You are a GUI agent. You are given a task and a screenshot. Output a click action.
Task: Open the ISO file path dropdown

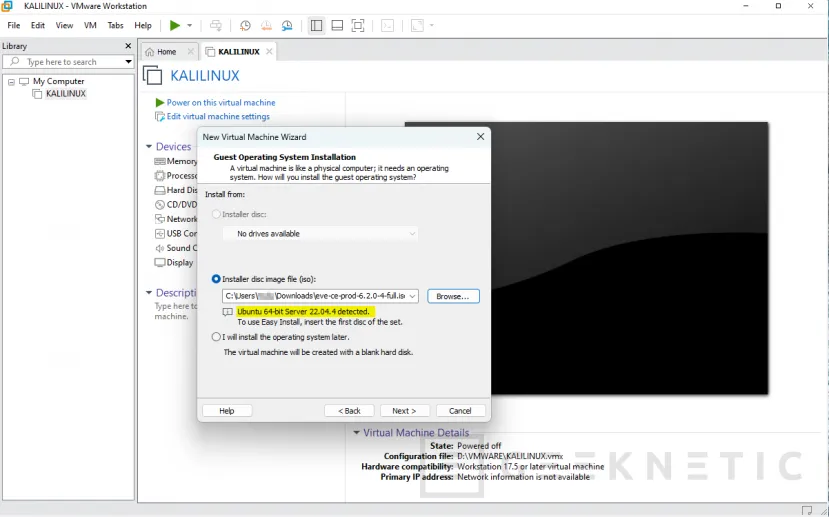tap(412, 296)
